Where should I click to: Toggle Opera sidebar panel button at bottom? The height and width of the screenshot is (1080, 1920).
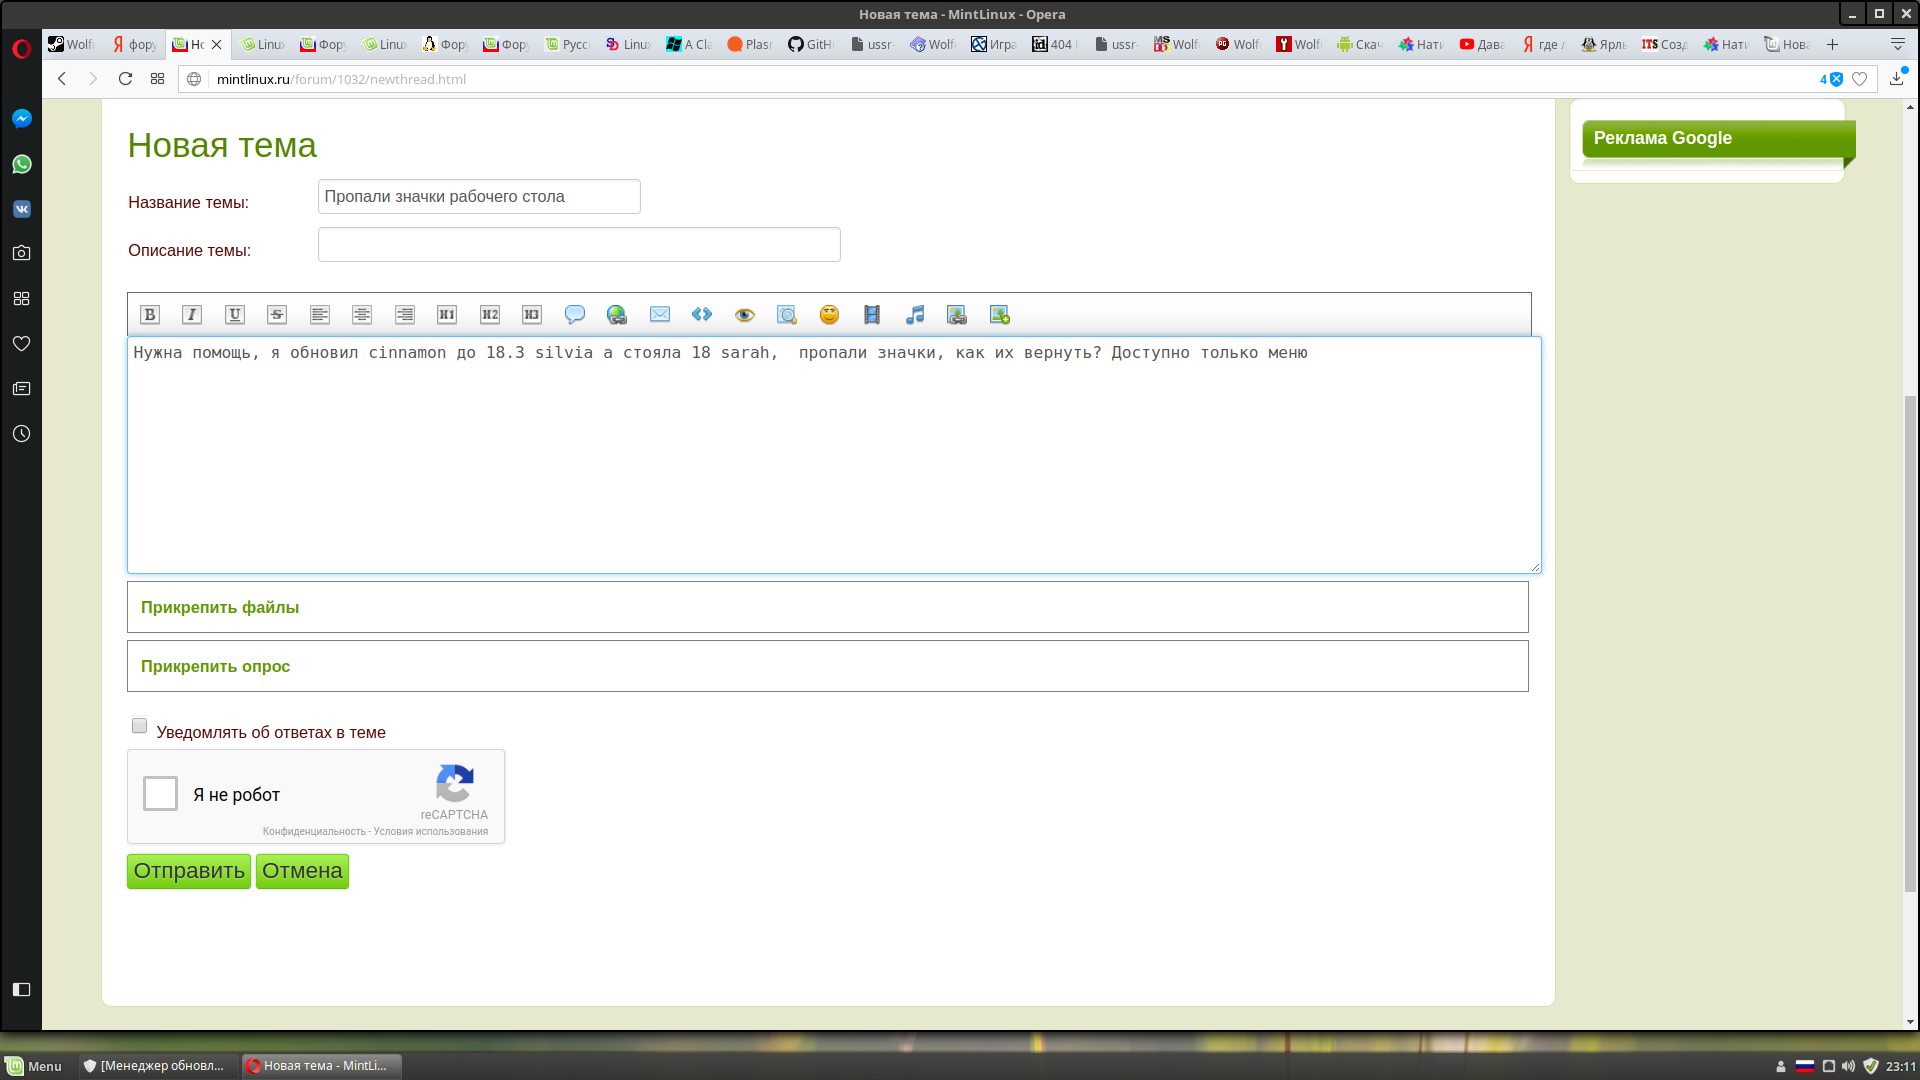22,989
